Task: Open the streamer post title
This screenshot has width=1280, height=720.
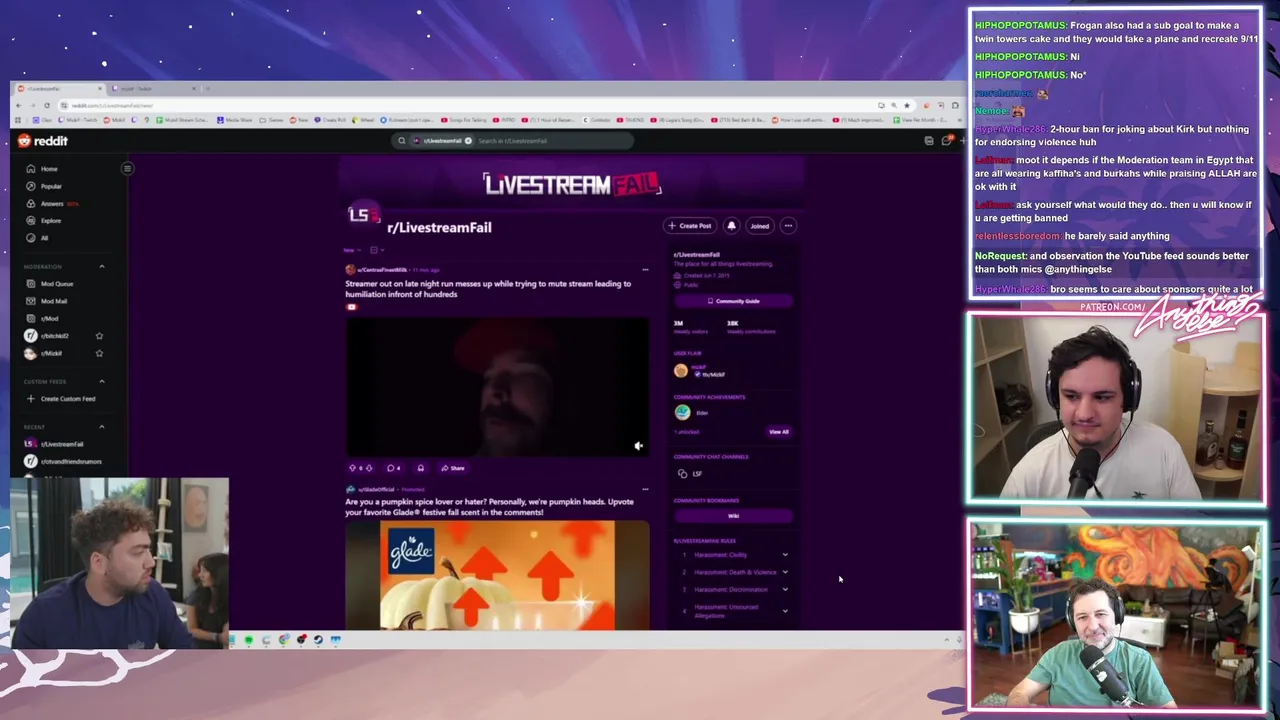Action: pos(488,289)
